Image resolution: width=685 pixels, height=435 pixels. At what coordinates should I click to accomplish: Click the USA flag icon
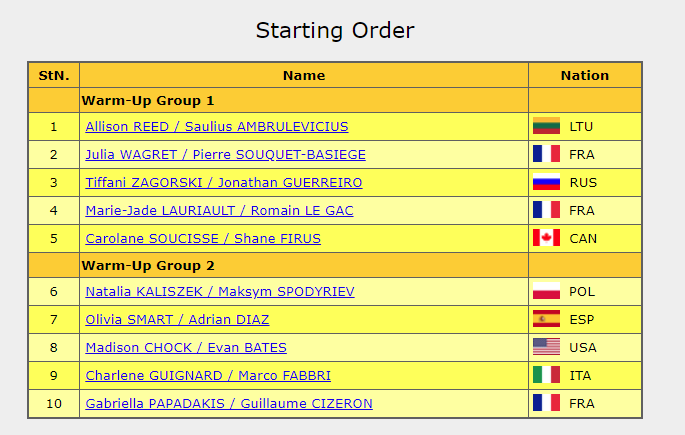pos(546,347)
